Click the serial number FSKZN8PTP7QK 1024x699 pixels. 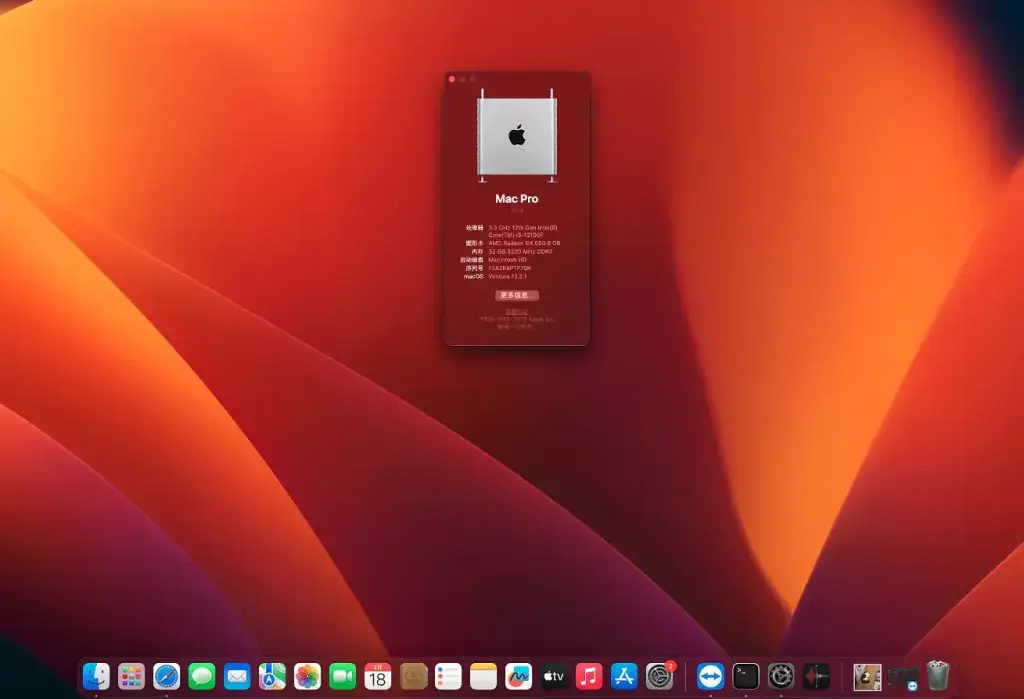point(510,268)
